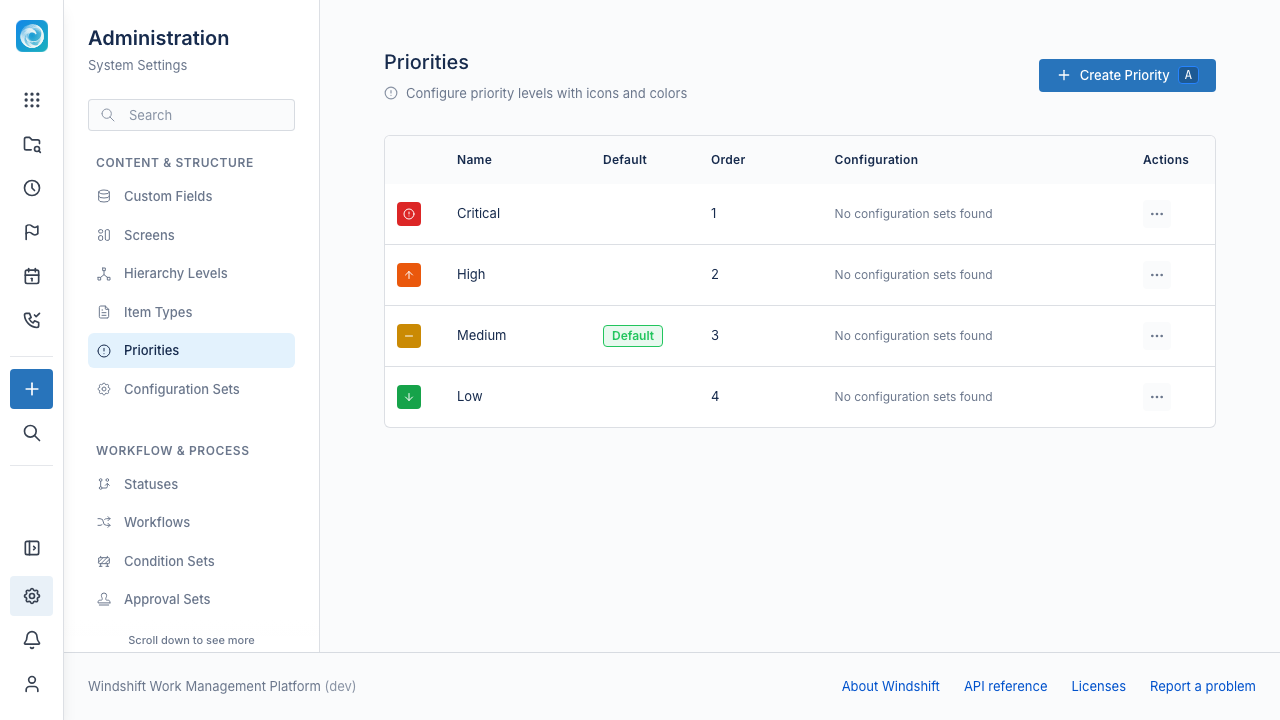
Task: Click the magnifier search icon in rail
Action: click(x=32, y=433)
